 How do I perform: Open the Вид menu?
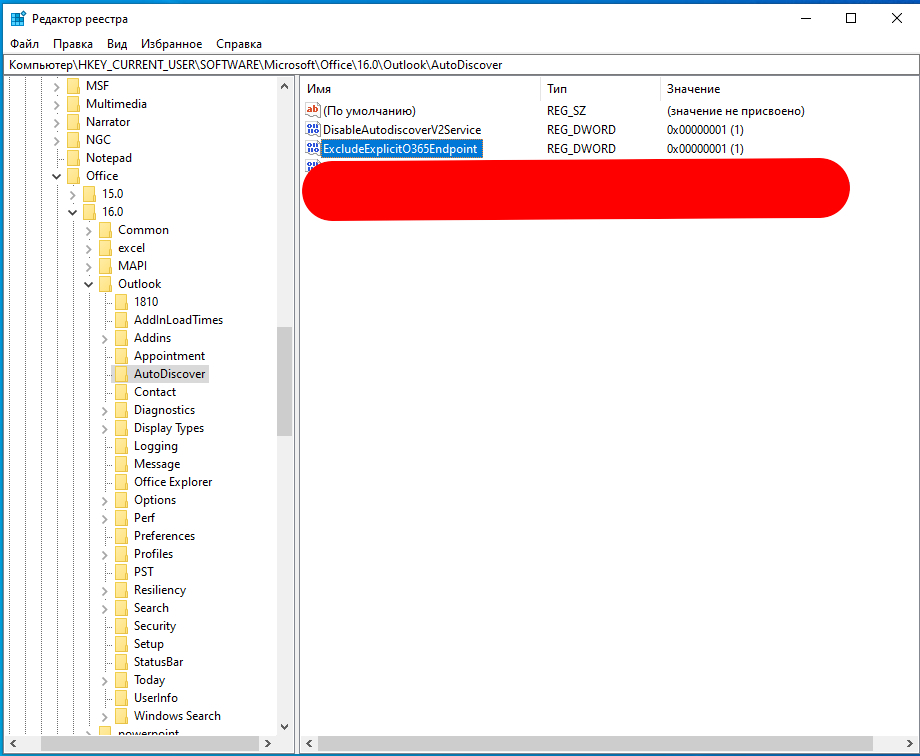[117, 44]
